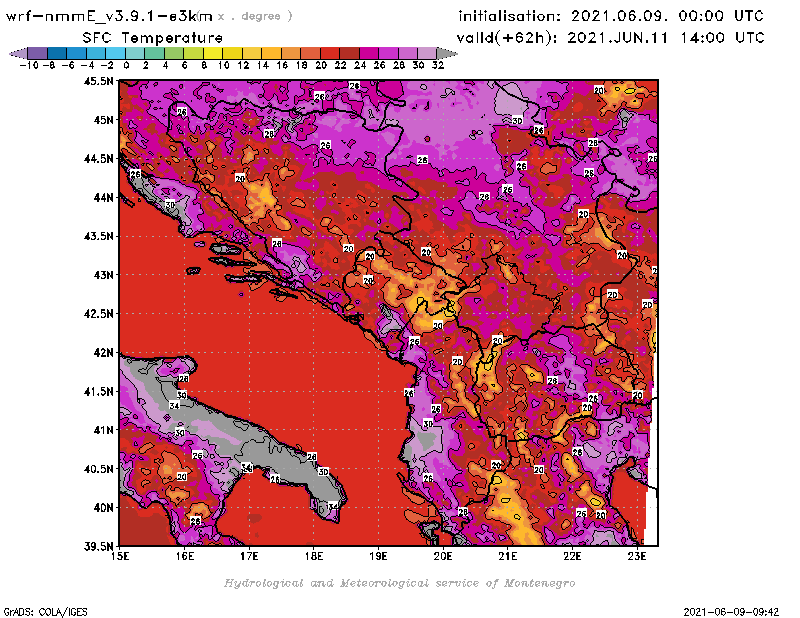Select the '43.5N' latitude label

(98, 236)
